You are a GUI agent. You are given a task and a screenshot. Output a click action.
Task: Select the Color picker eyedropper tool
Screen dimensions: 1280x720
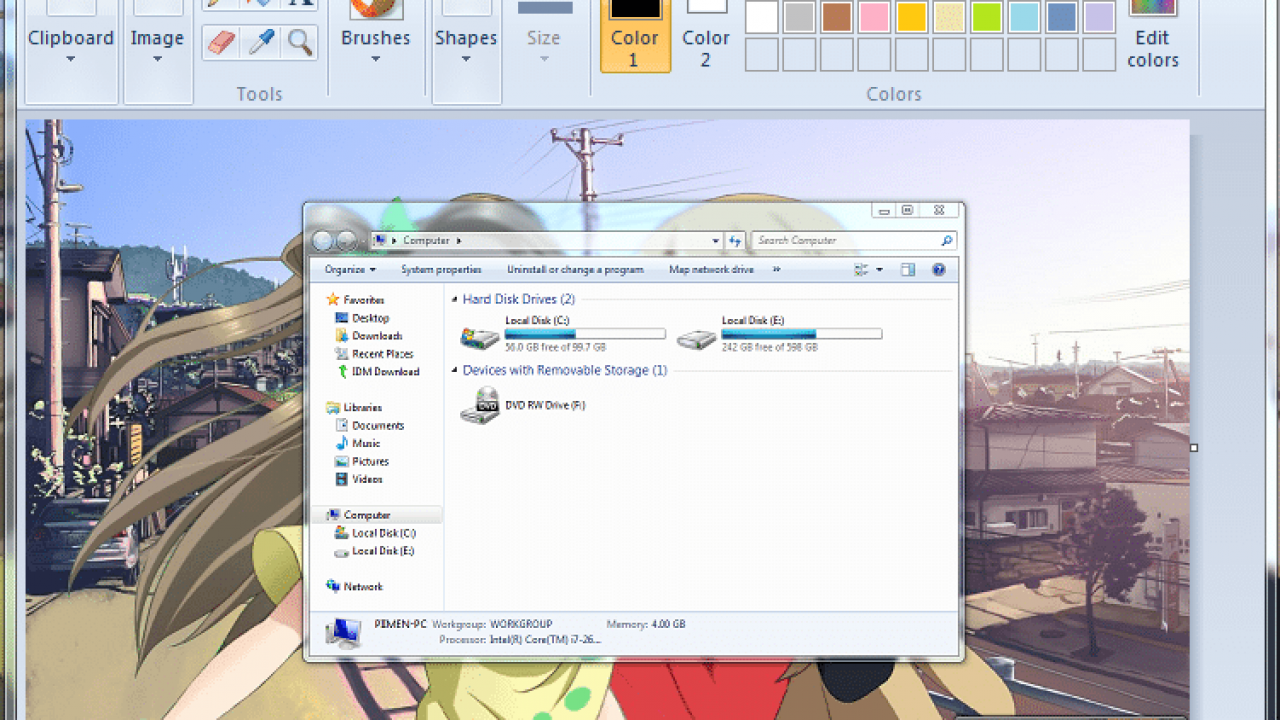coord(261,43)
